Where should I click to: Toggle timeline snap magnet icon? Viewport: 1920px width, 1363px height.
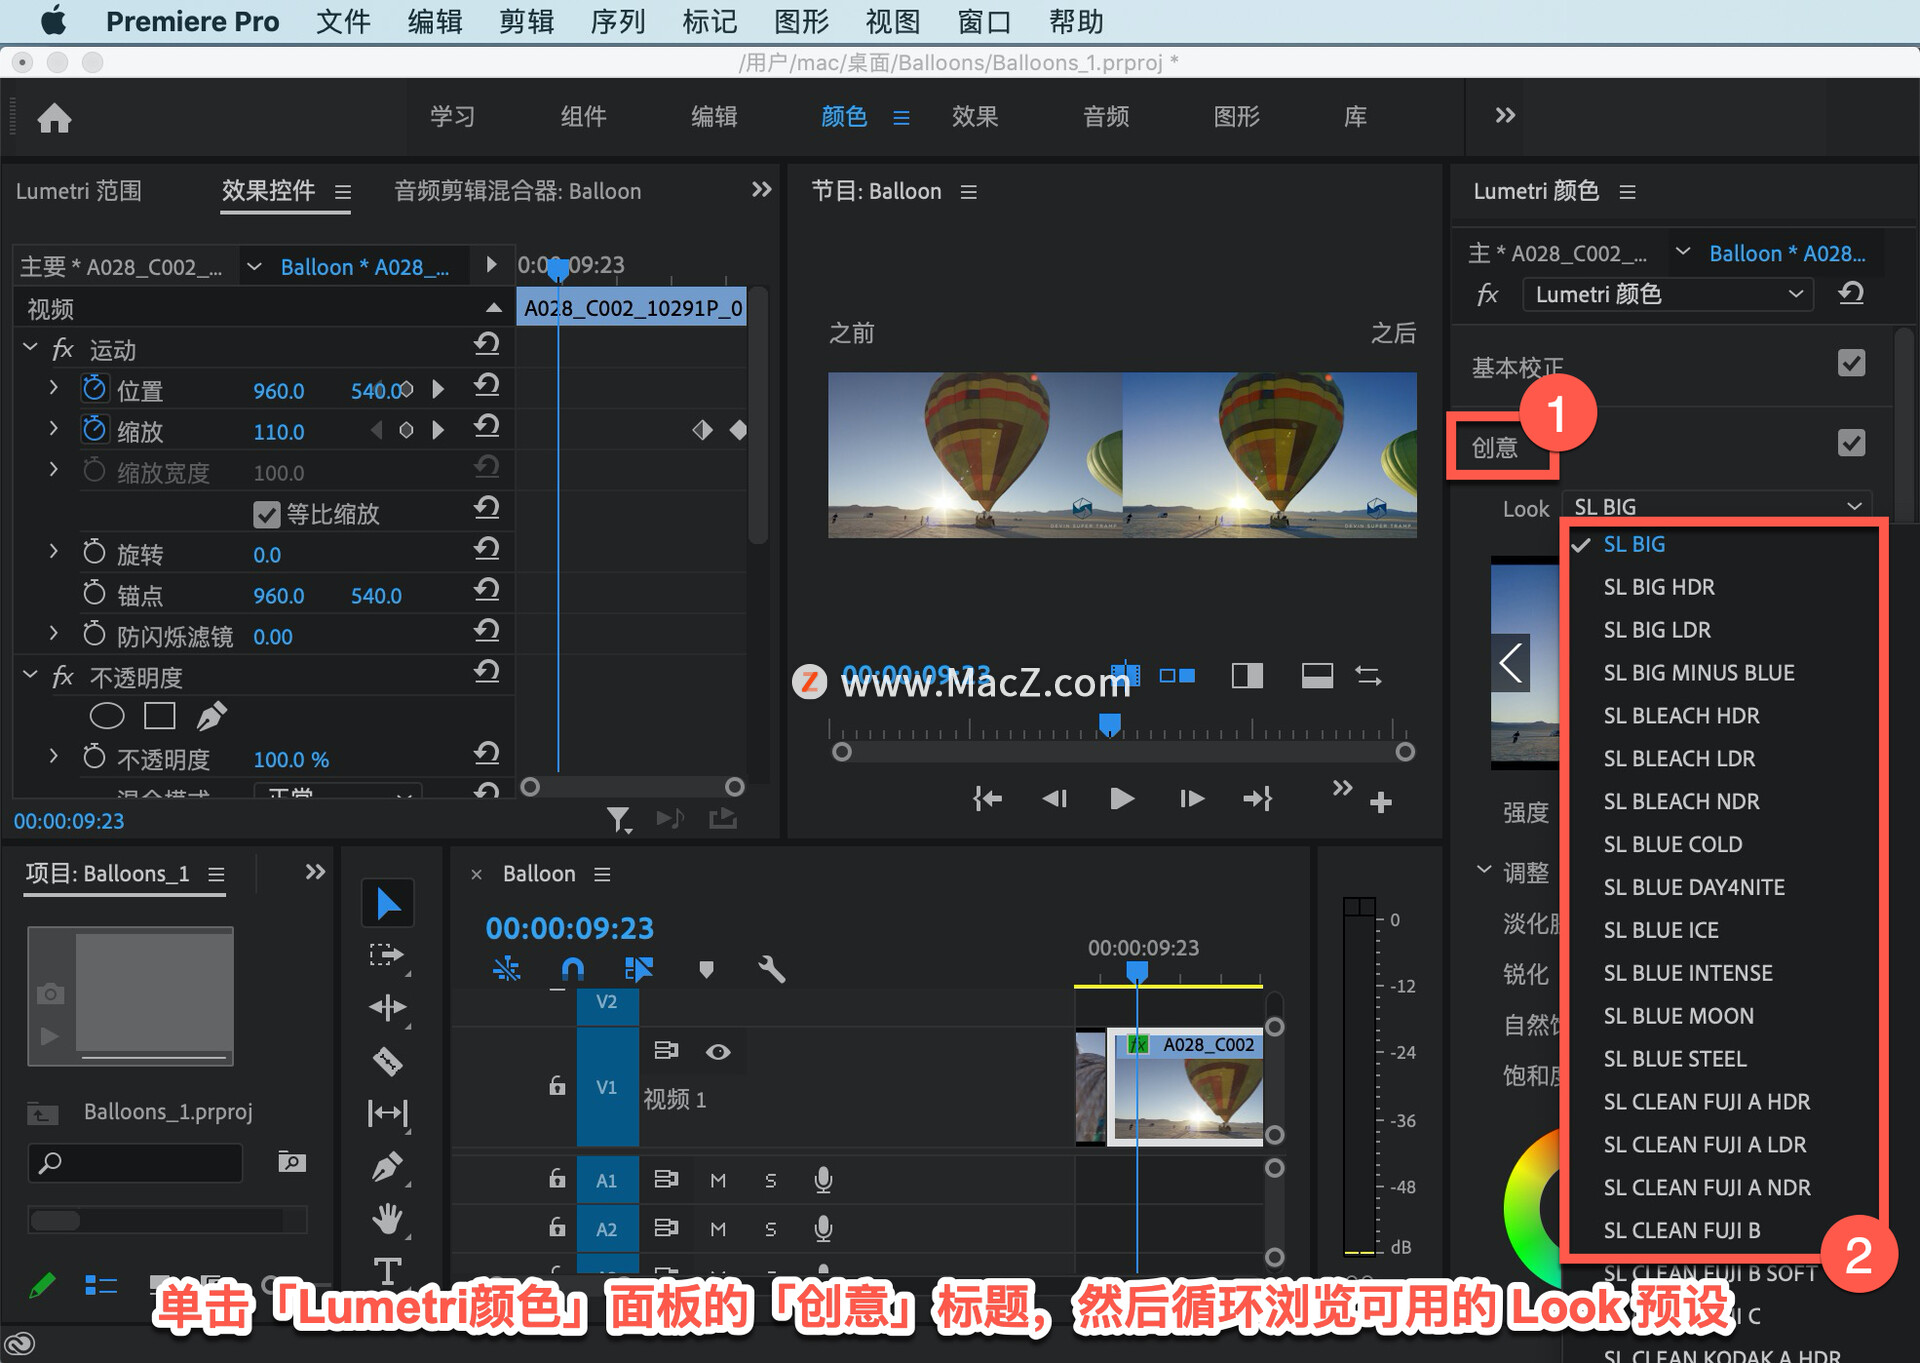[572, 968]
